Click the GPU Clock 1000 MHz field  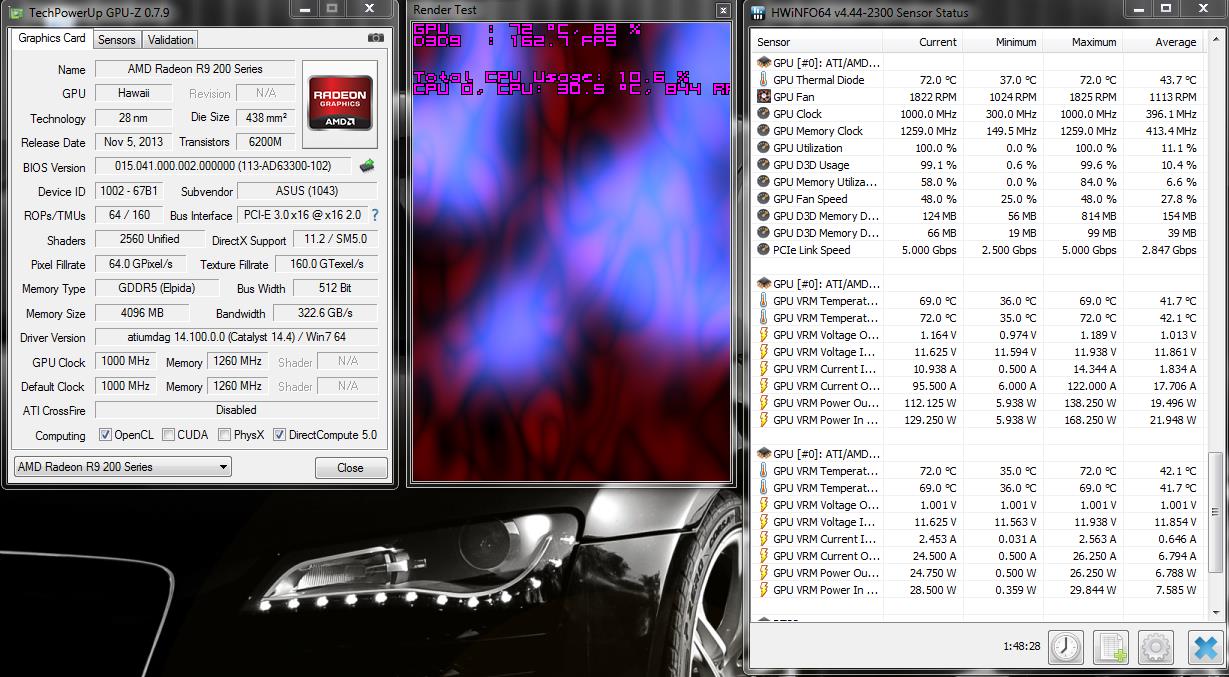126,362
